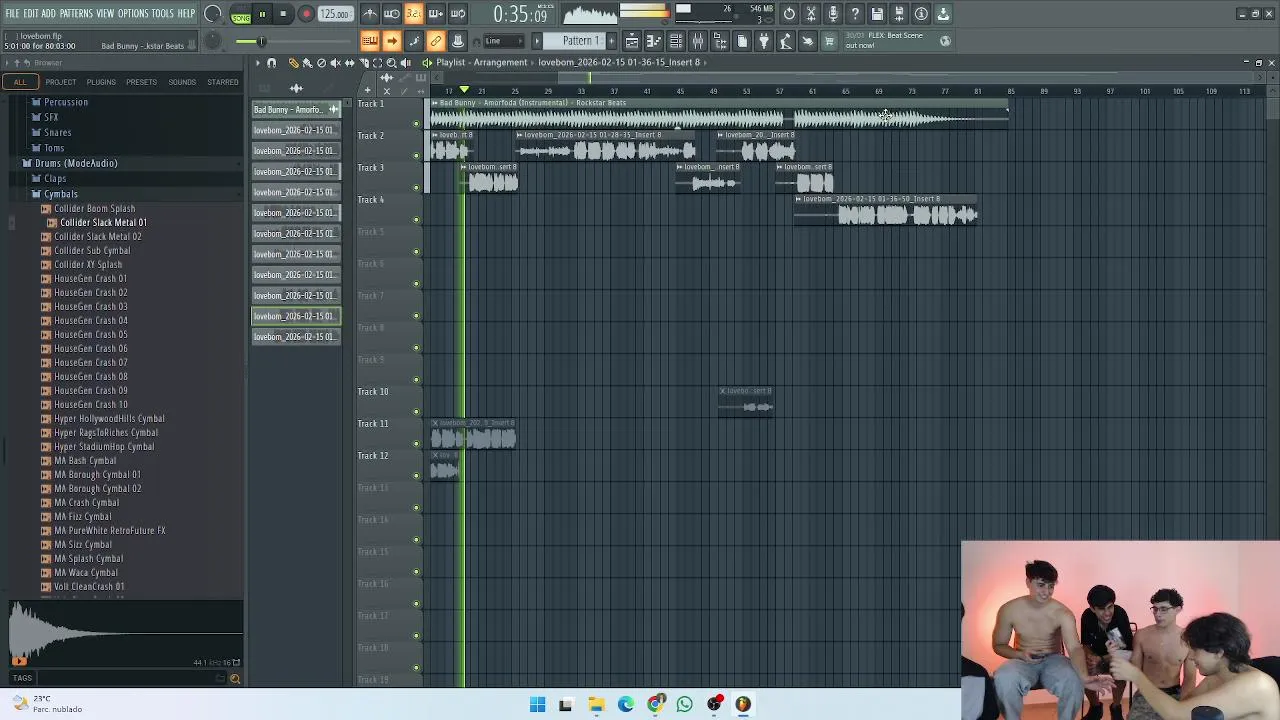
Task: Open the project picker copy icon
Action: click(742, 41)
